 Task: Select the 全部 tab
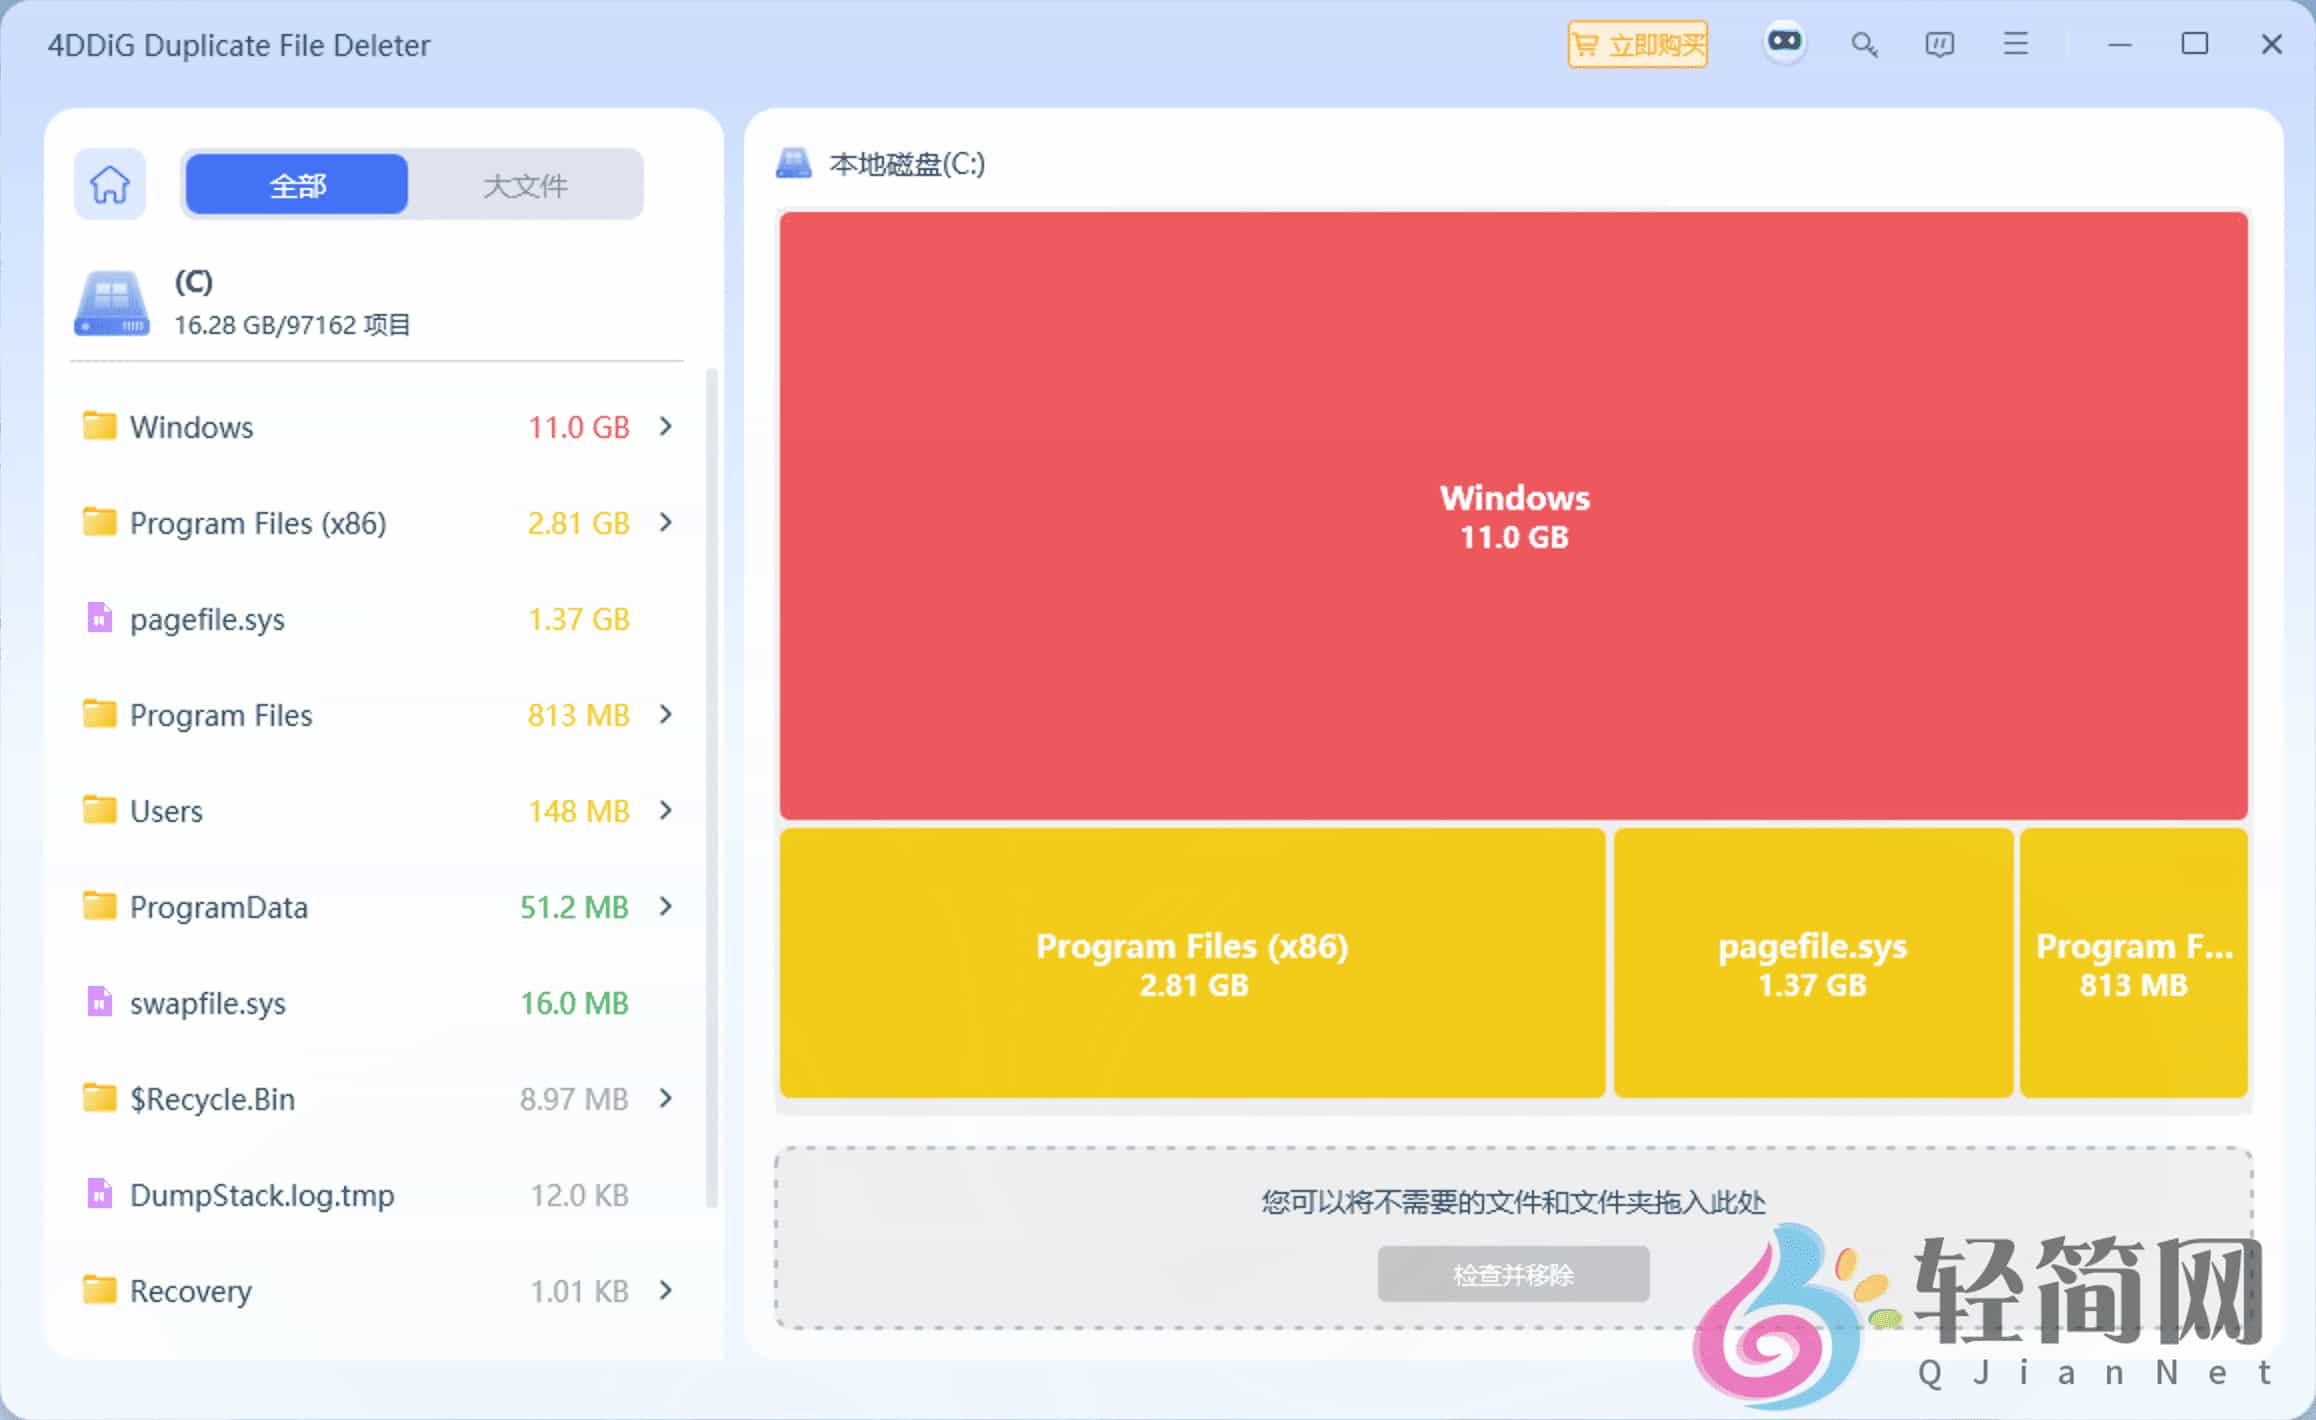coord(295,184)
